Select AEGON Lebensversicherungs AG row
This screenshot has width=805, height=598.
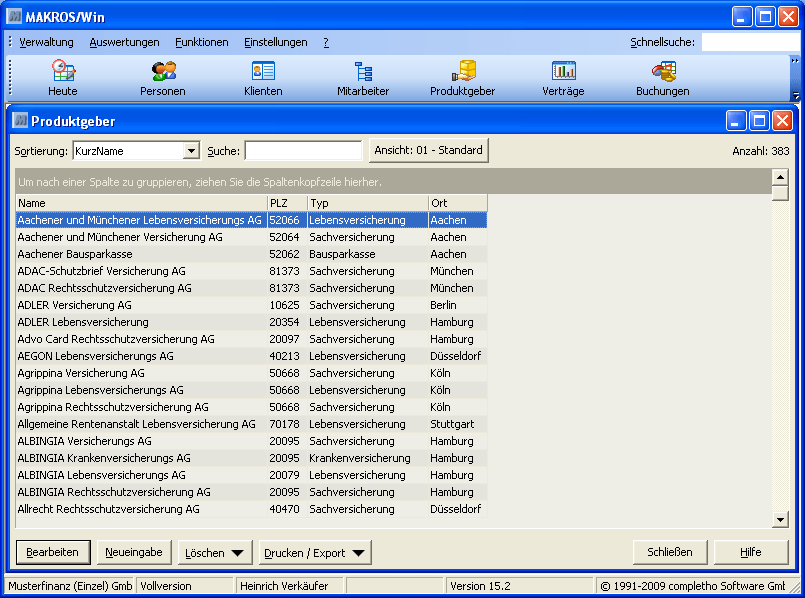251,356
